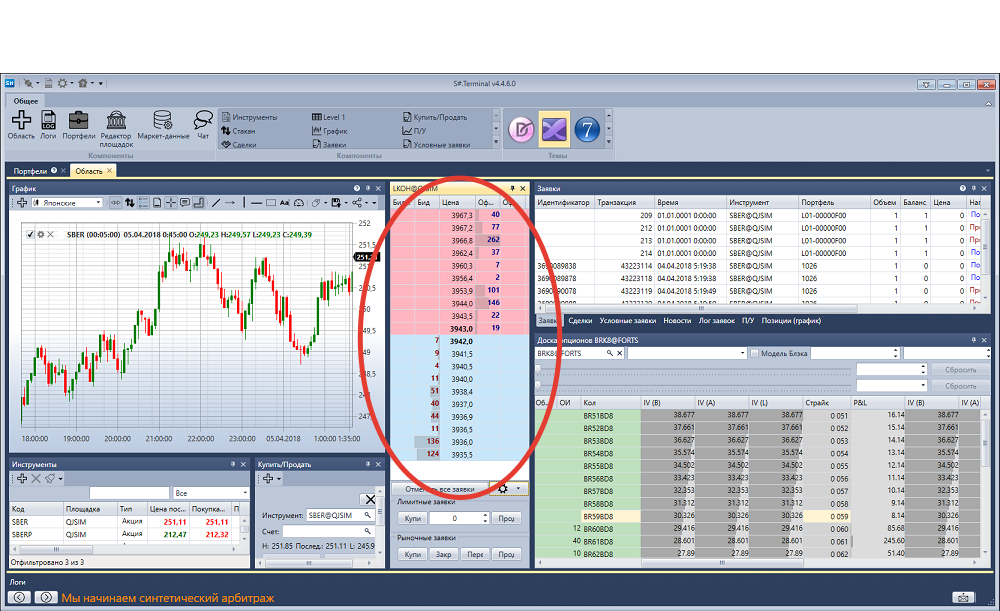Viewport: 1000px width, 611px height.
Task: Click the Купи button under Лимитные заявки
Action: (413, 519)
